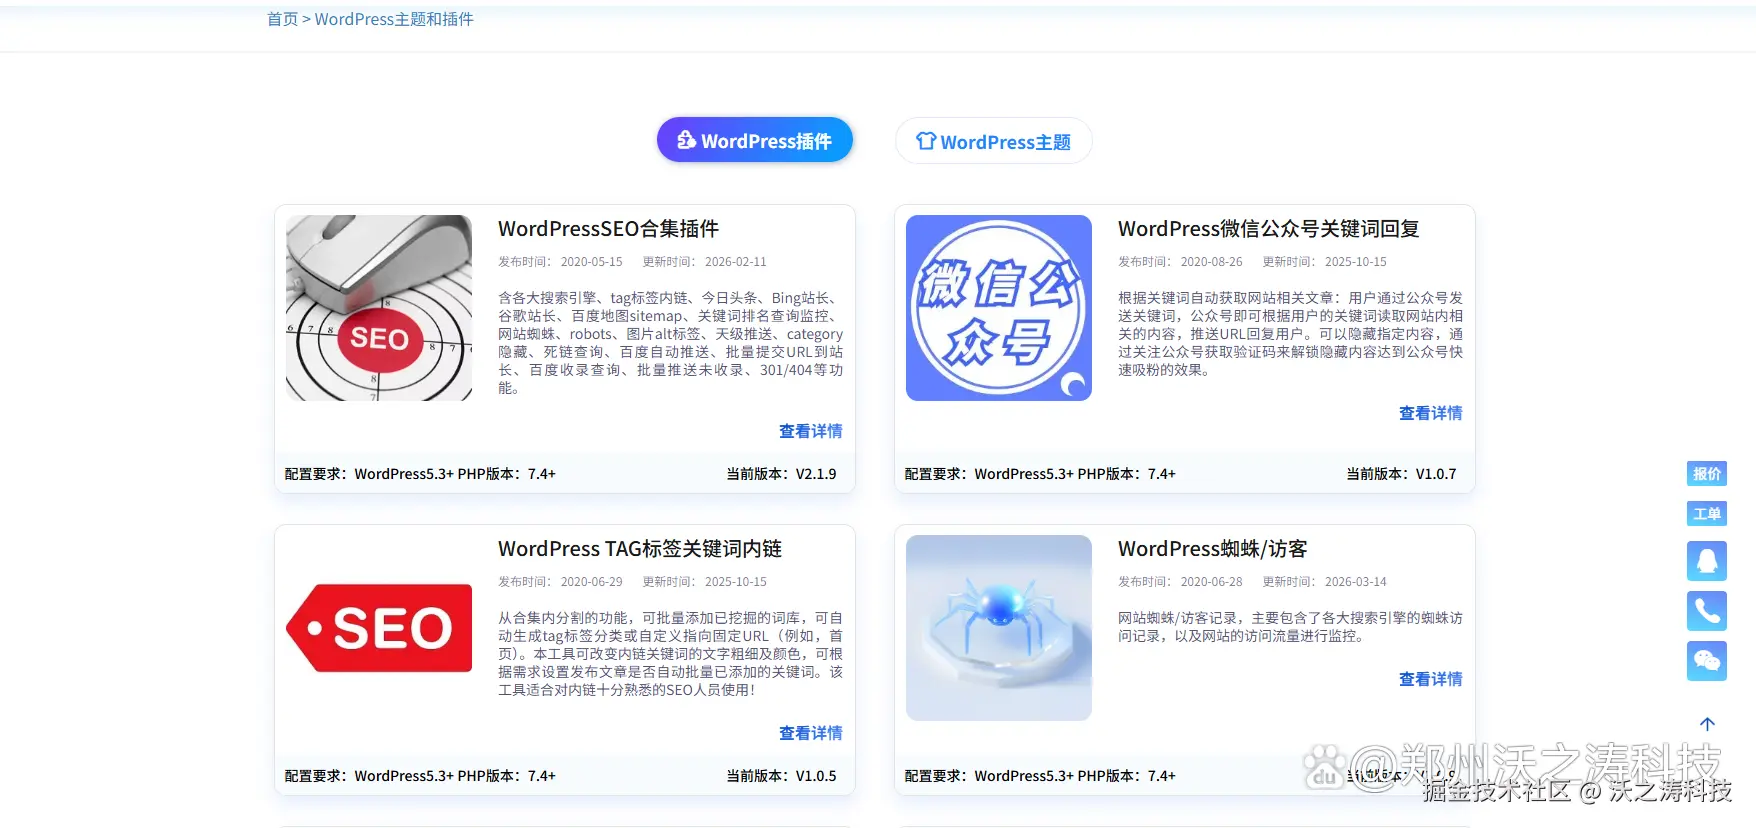This screenshot has height=828, width=1756.
Task: Click the 工单 sidebar button
Action: 1707,514
